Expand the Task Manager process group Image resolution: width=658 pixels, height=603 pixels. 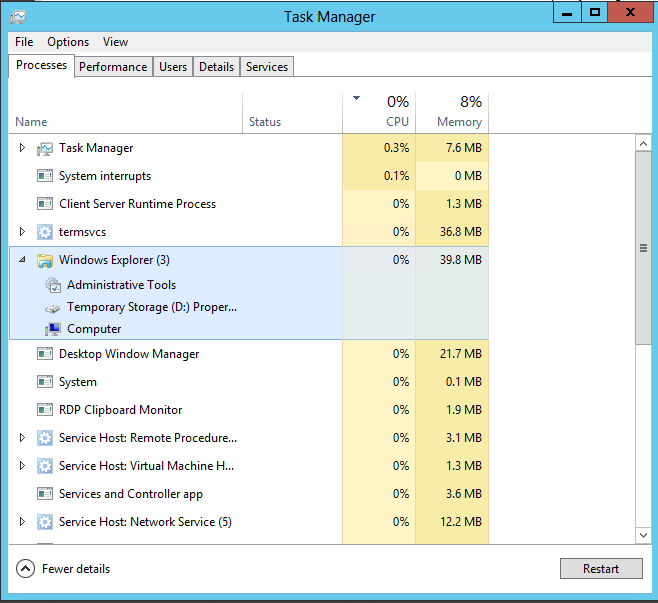tap(22, 148)
